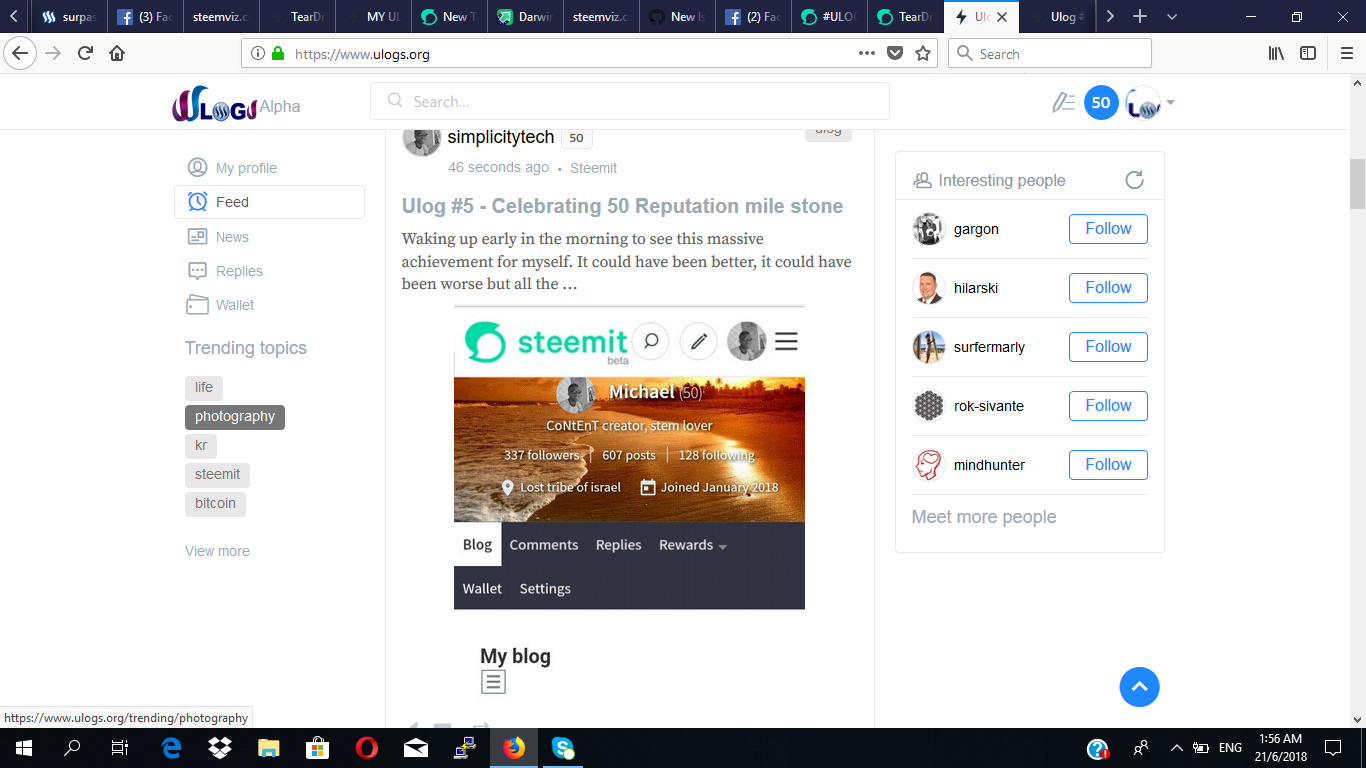Switch to the MY UL tab

click(372, 17)
